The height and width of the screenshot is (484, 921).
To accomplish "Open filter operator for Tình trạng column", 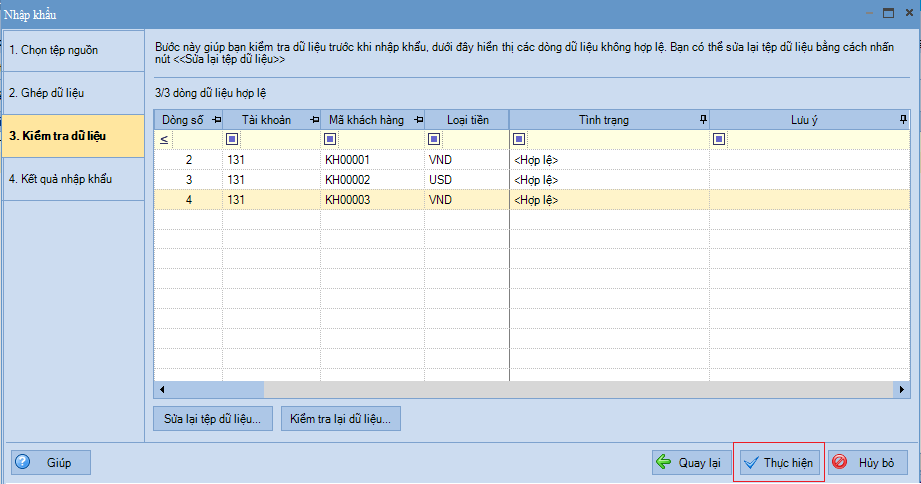I will [519, 139].
